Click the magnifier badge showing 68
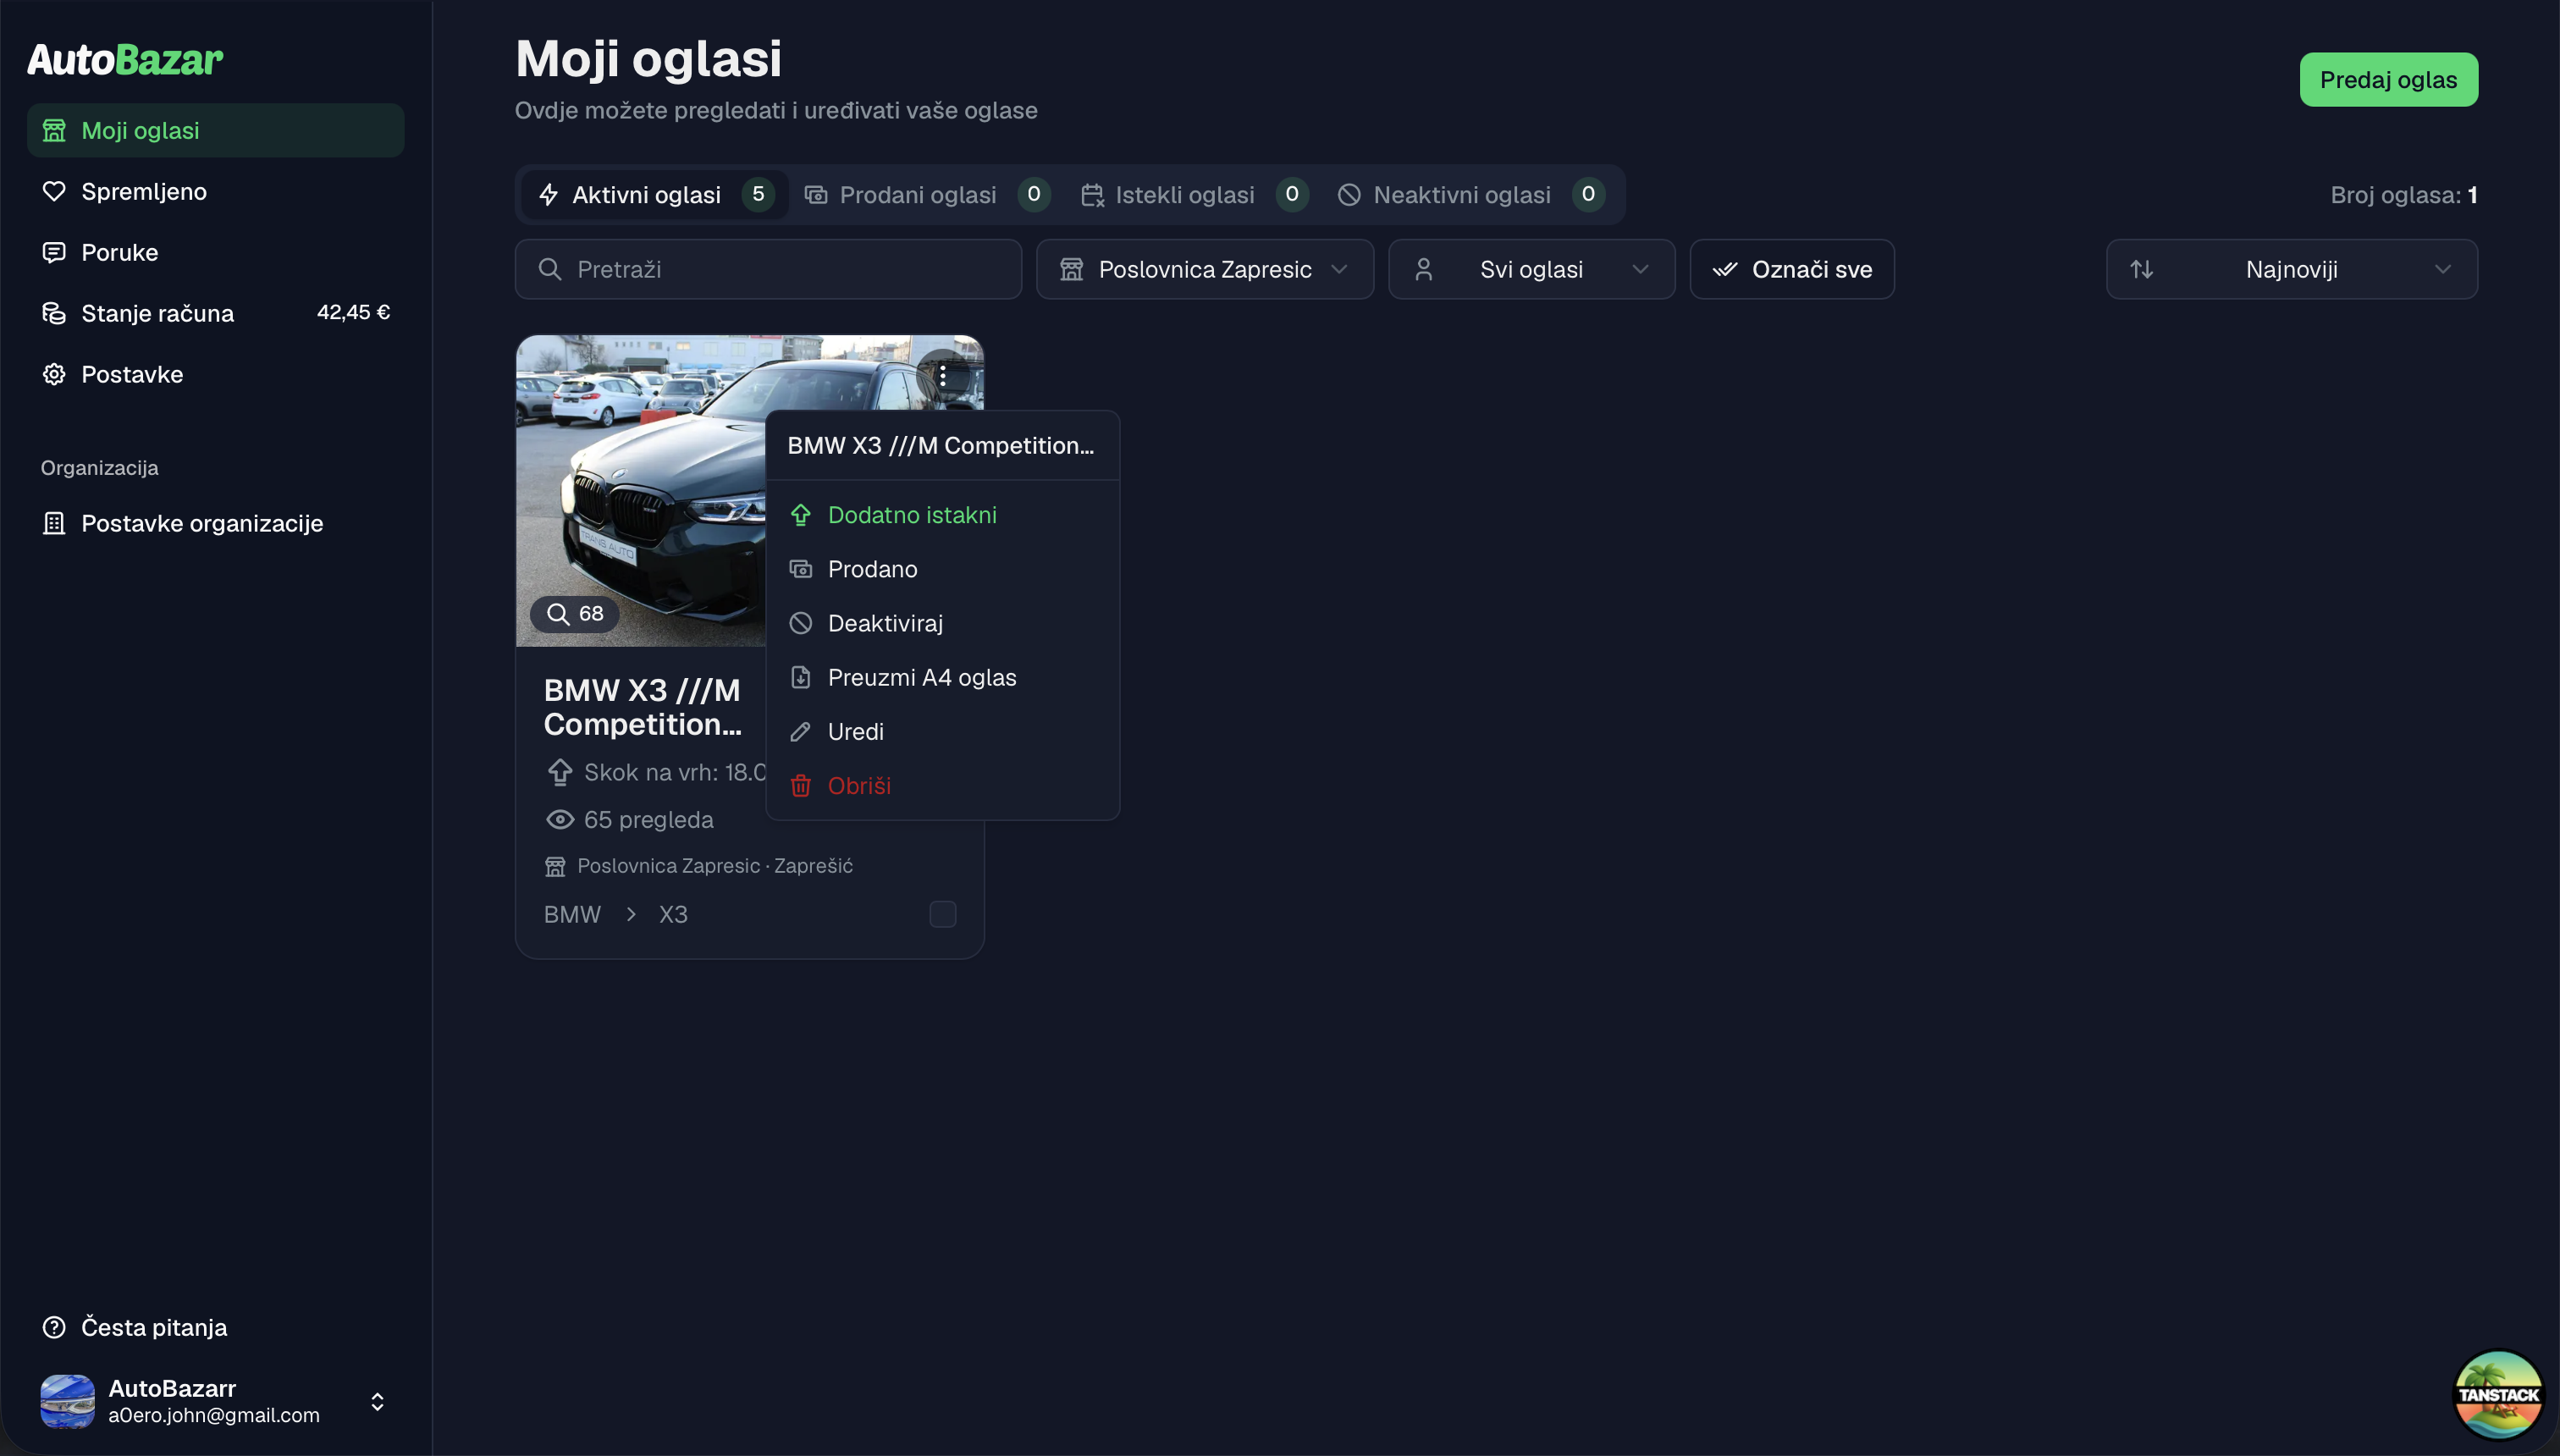The width and height of the screenshot is (2560, 1456). [x=575, y=613]
